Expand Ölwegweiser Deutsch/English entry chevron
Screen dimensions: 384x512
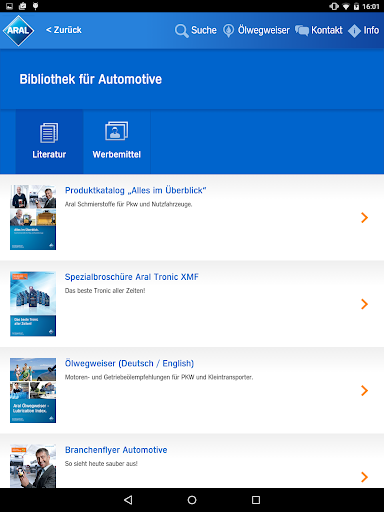pos(365,390)
